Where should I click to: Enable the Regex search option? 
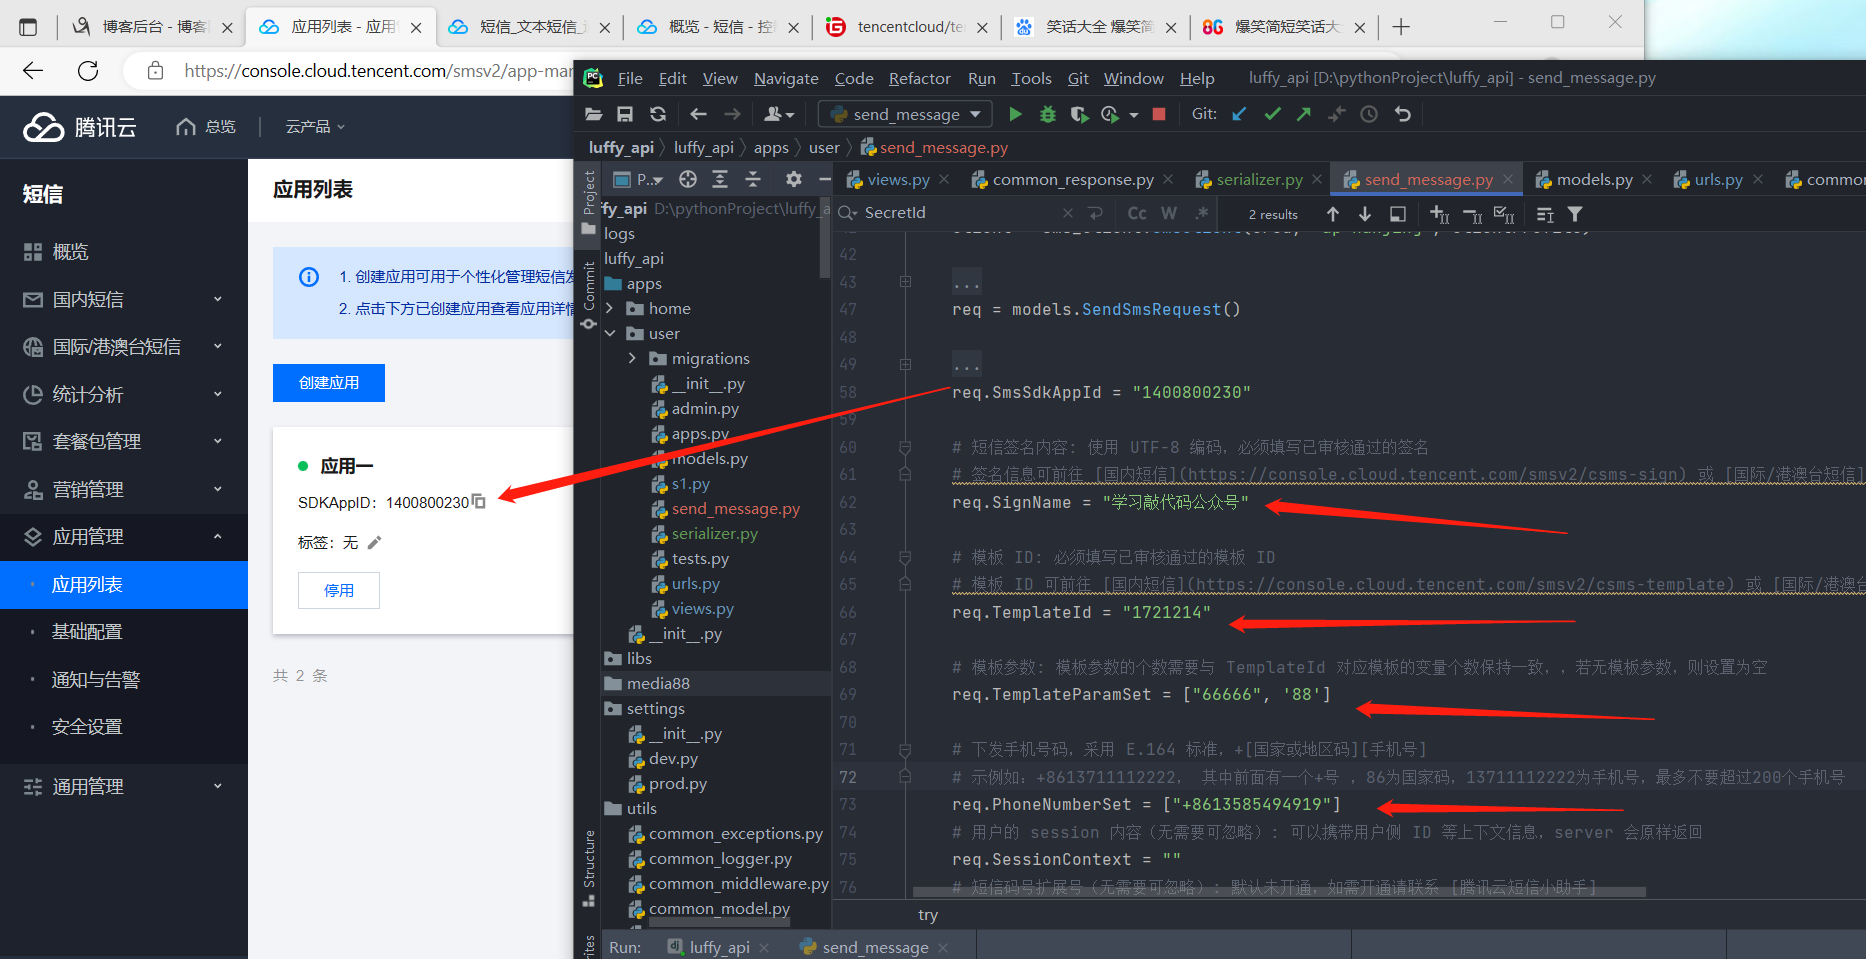tap(1202, 213)
